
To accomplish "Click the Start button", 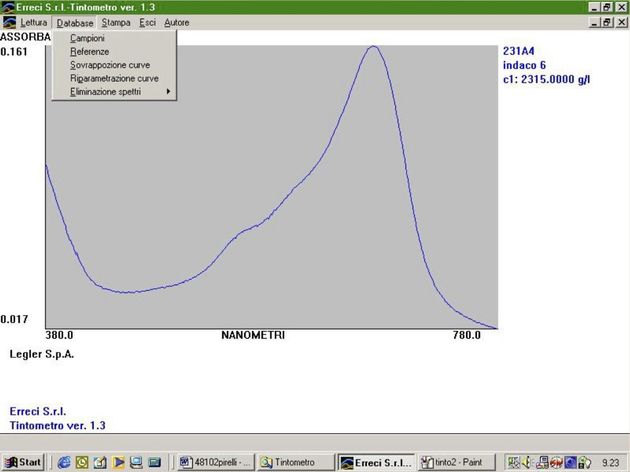I will (23, 462).
